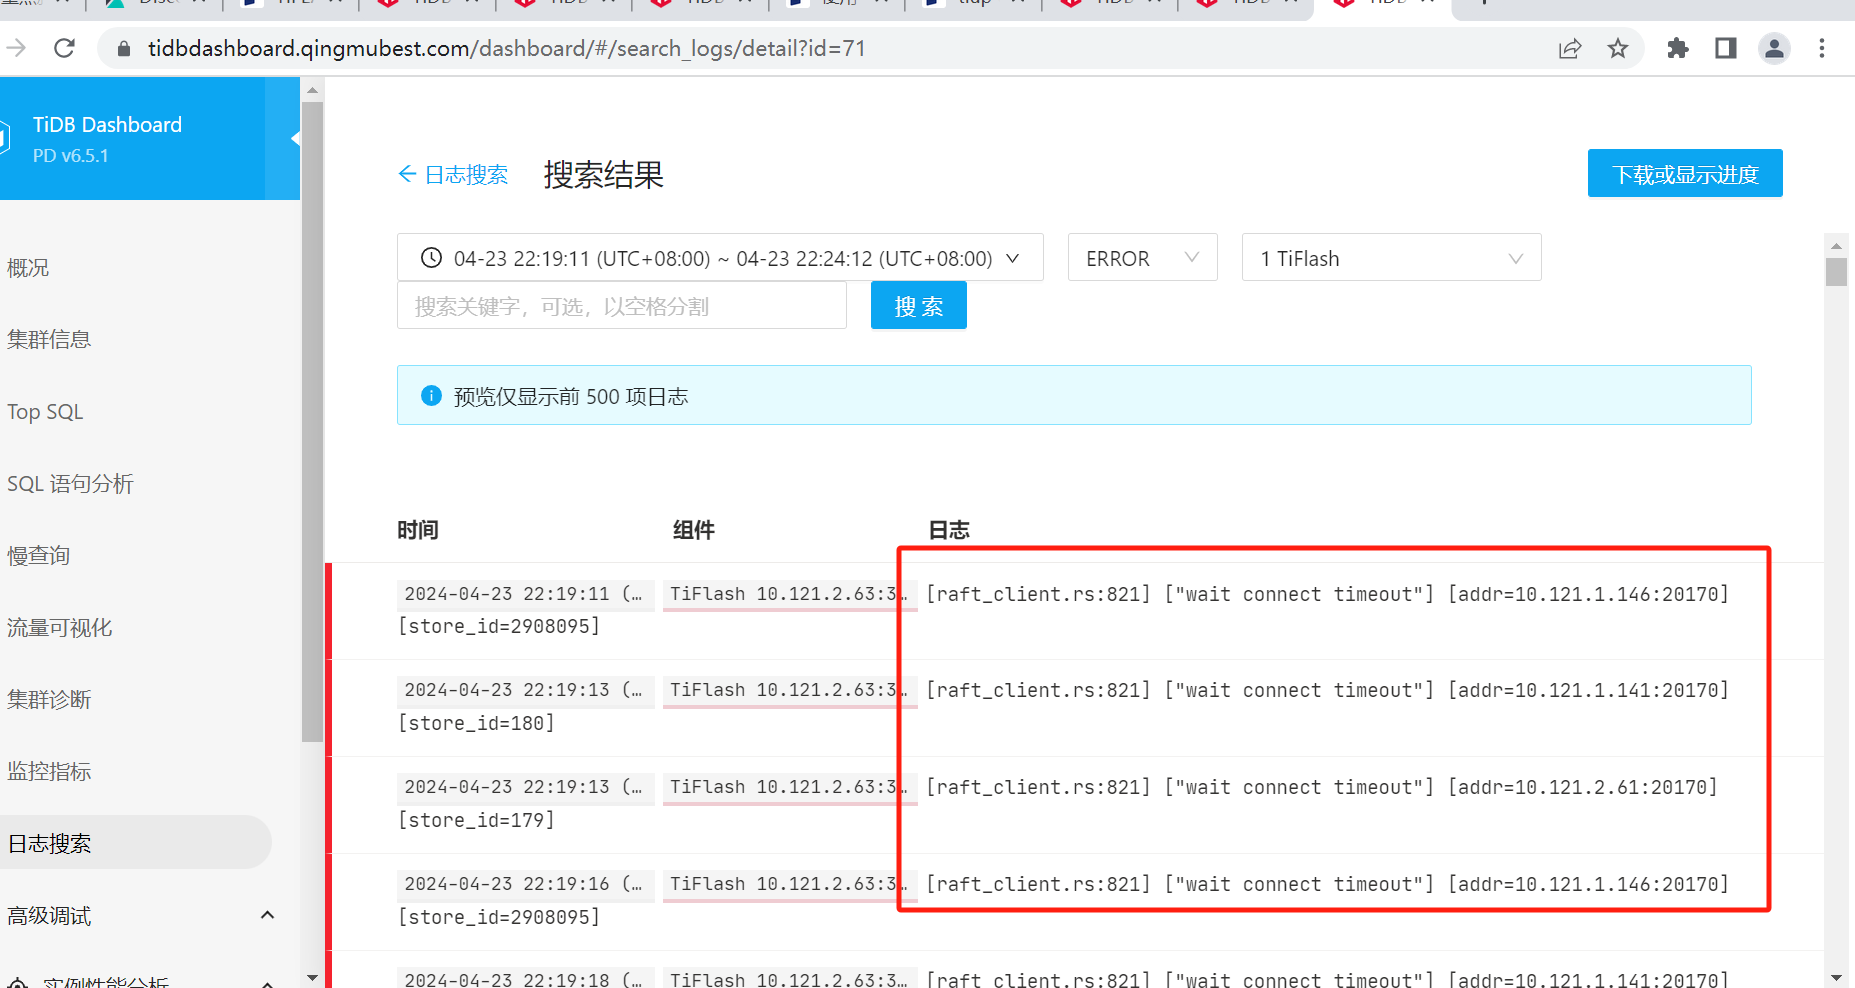The height and width of the screenshot is (988, 1855).
Task: Open browser extensions puzzle icon
Action: (1678, 48)
